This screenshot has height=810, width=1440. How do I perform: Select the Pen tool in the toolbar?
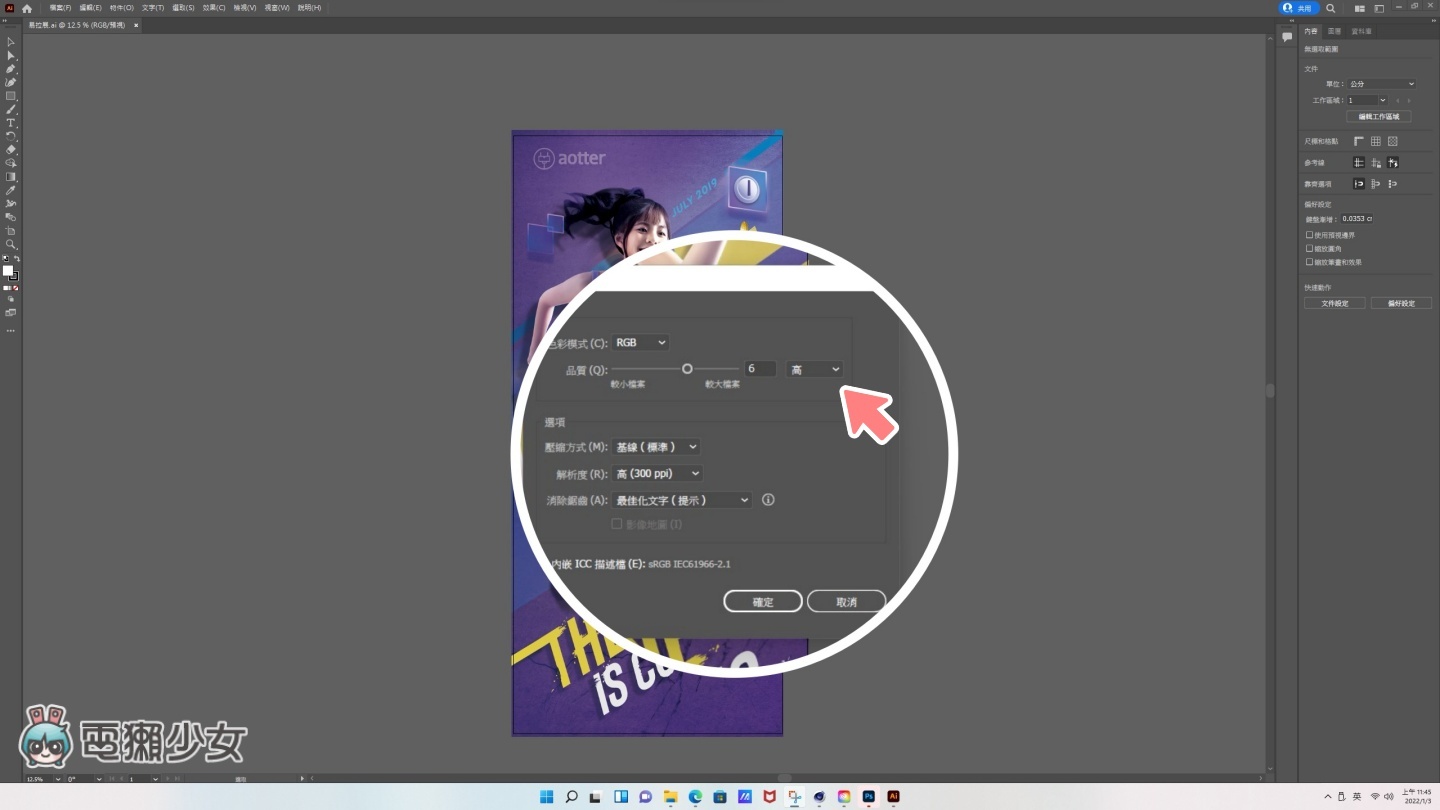(11, 69)
